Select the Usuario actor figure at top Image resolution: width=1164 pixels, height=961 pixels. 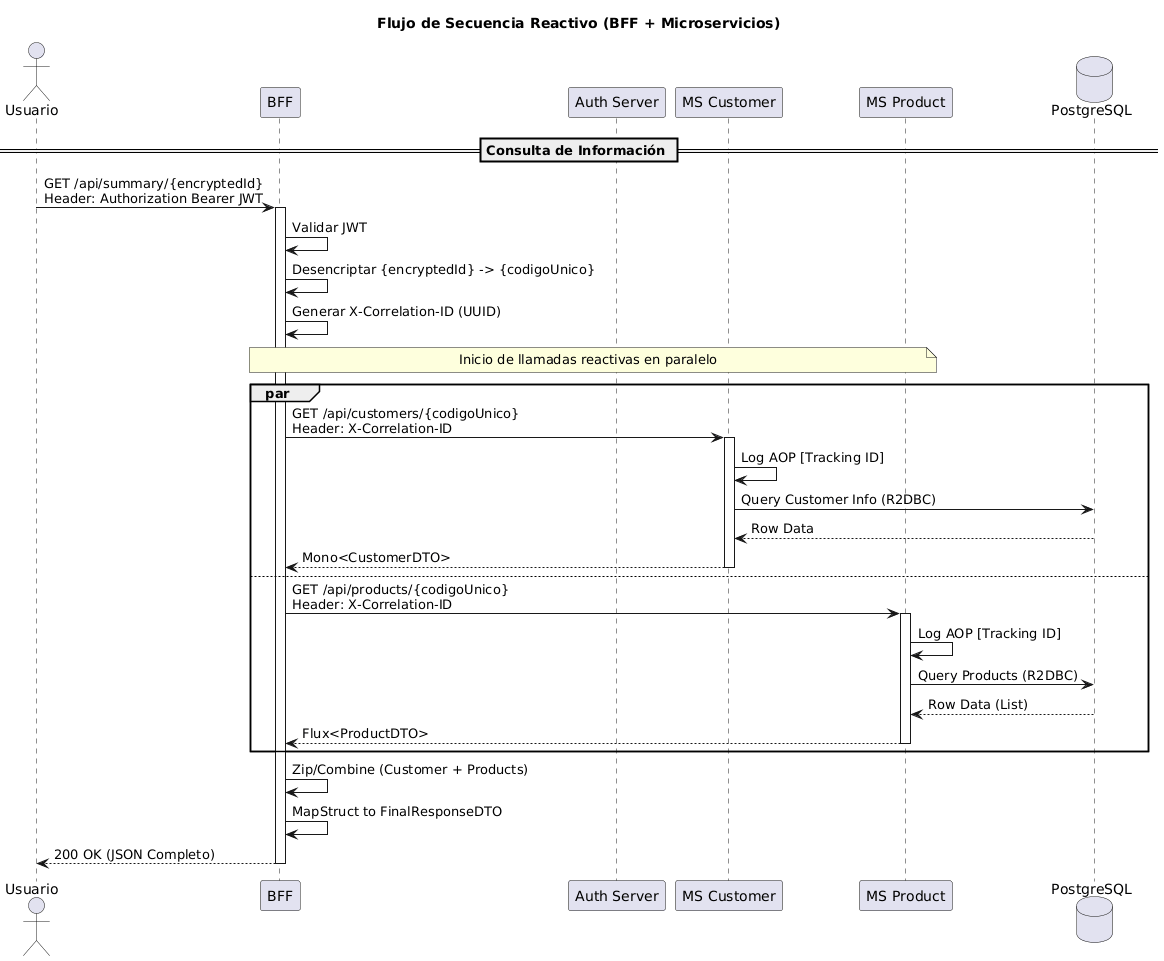tap(37, 70)
